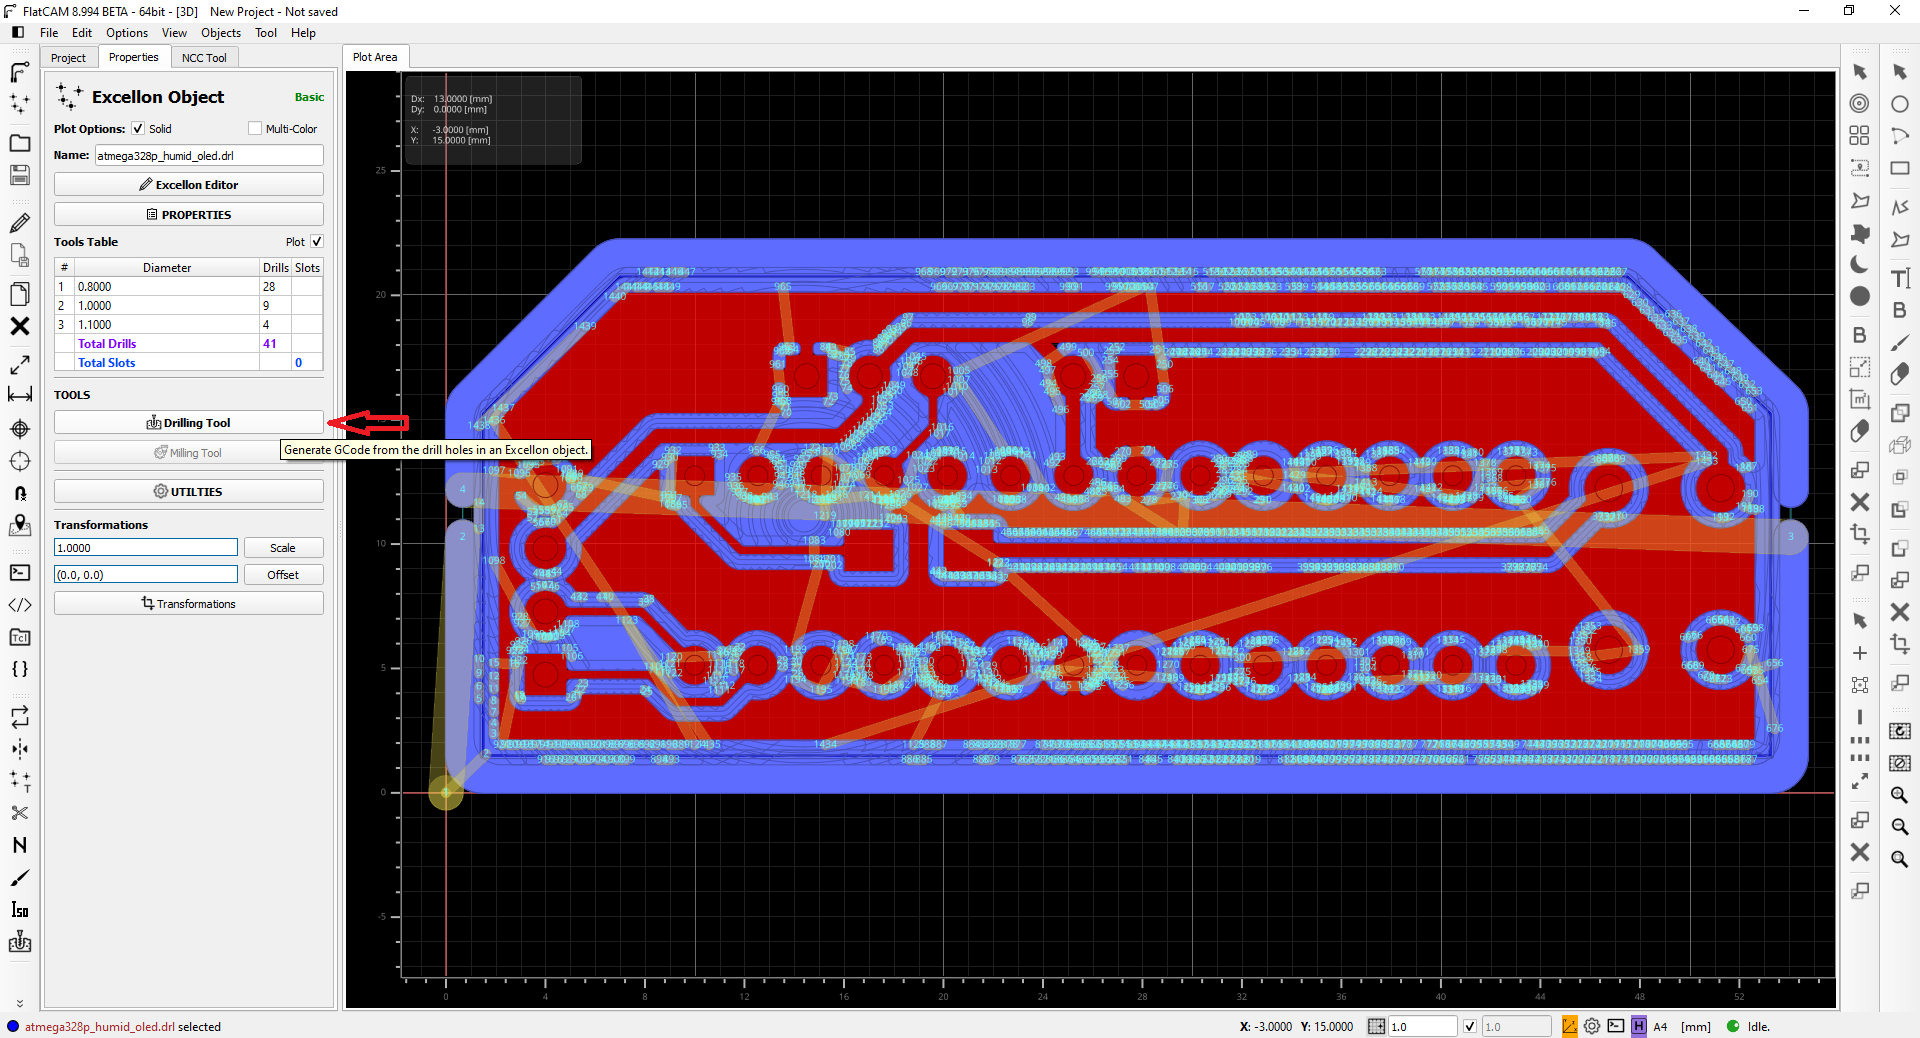Viewport: 1920px width, 1038px height.
Task: Open the Edit menu
Action: [x=82, y=33]
